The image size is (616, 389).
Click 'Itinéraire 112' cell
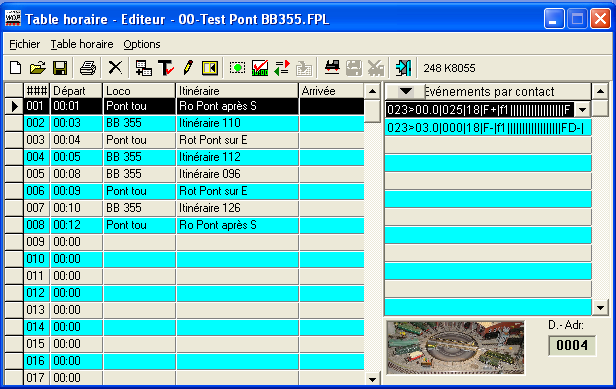pyautogui.click(x=237, y=157)
